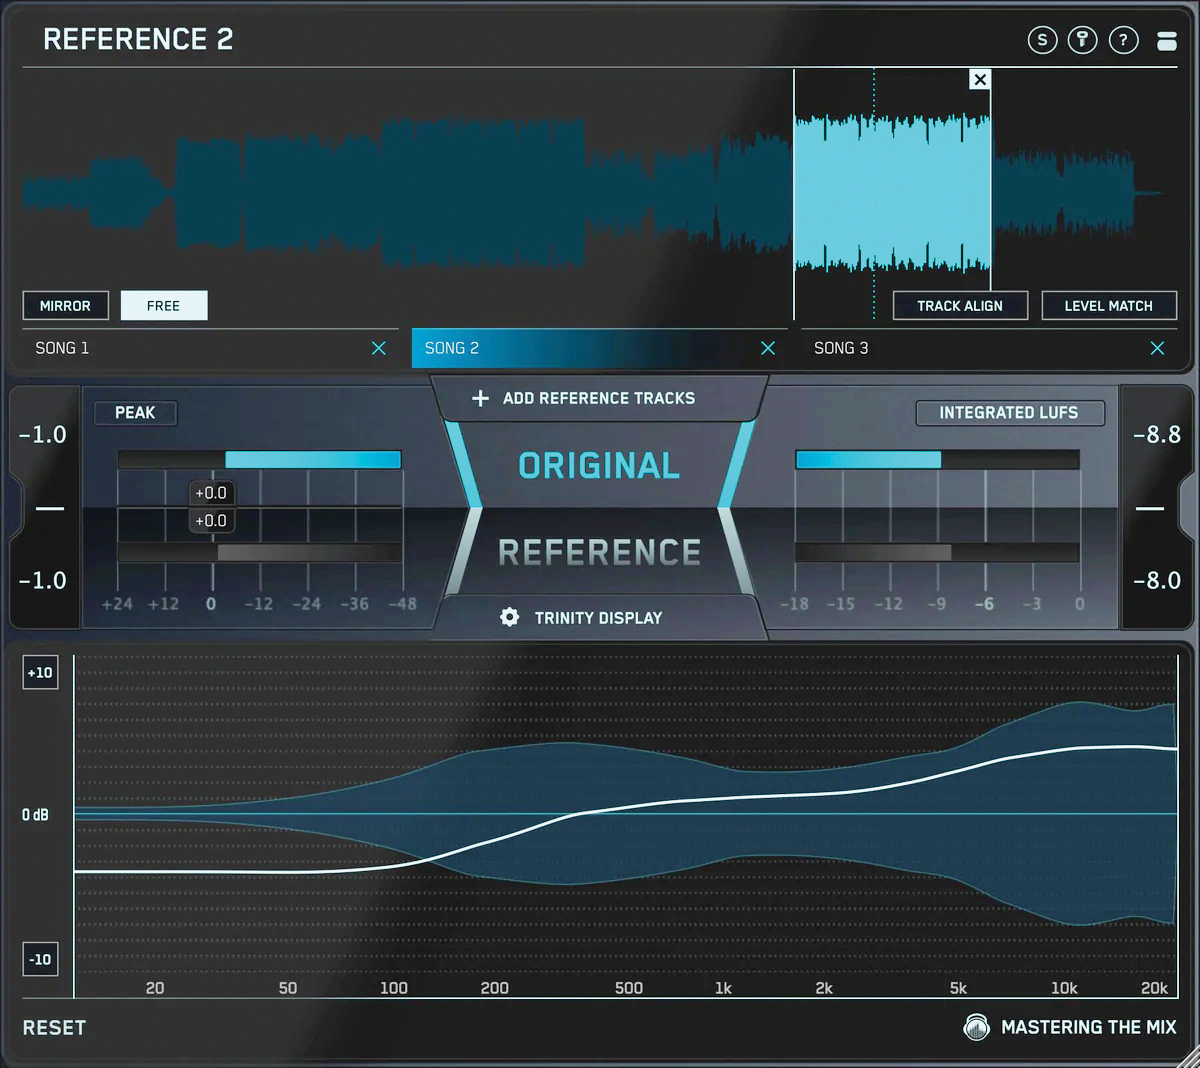Screen dimensions: 1200x1068
Task: Remove Song 2 with its X icon
Action: coord(767,348)
